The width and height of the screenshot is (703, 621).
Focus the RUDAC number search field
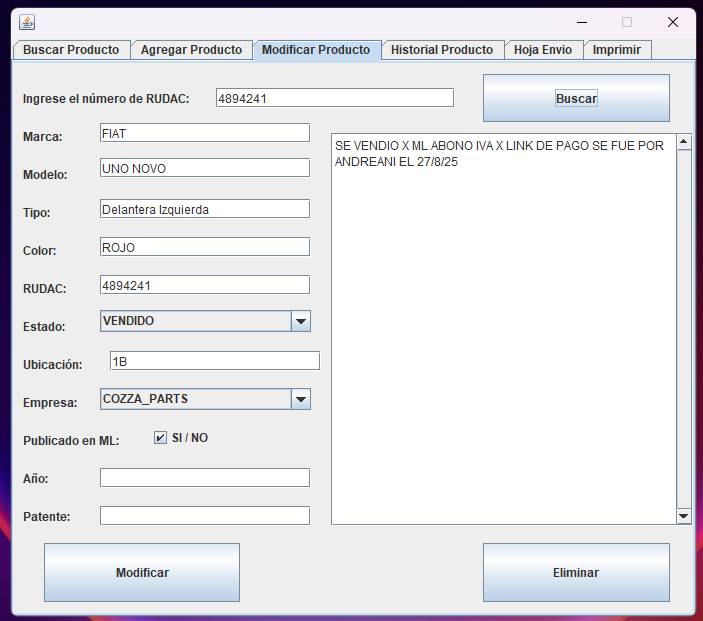click(x=335, y=98)
